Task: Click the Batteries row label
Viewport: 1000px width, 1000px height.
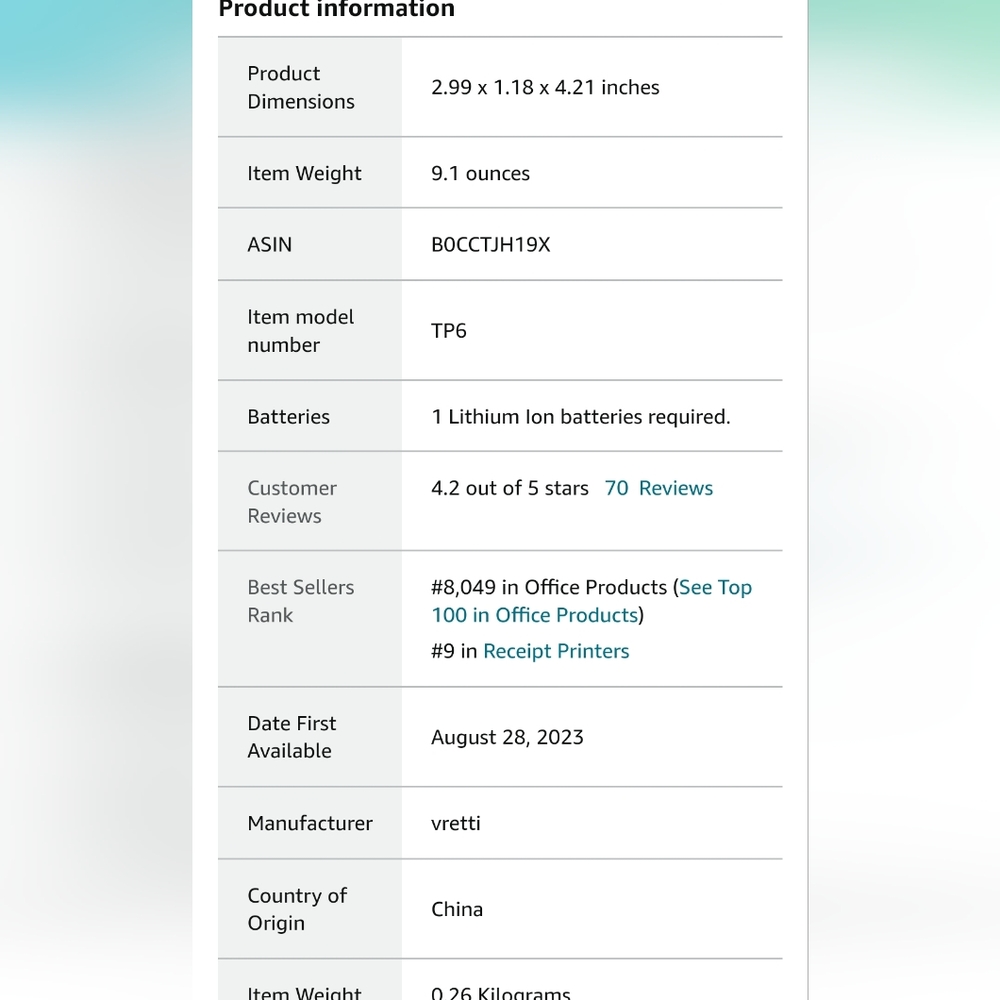Action: tap(288, 417)
